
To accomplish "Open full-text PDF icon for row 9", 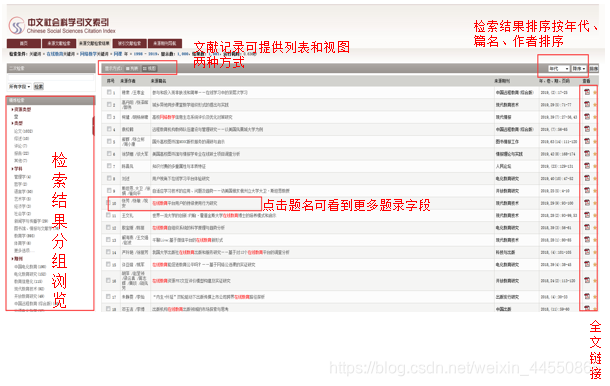I will coord(587,190).
